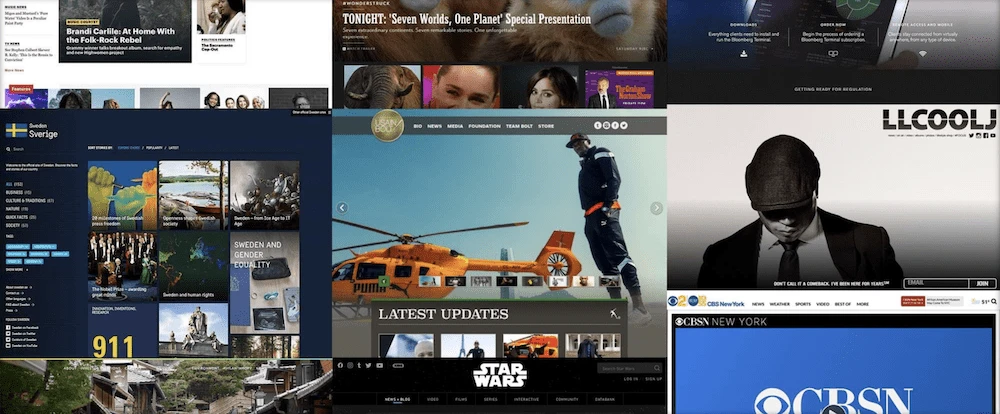
Task: Click the Twitter icon under the LL COOL J logo
Action: 971,135
